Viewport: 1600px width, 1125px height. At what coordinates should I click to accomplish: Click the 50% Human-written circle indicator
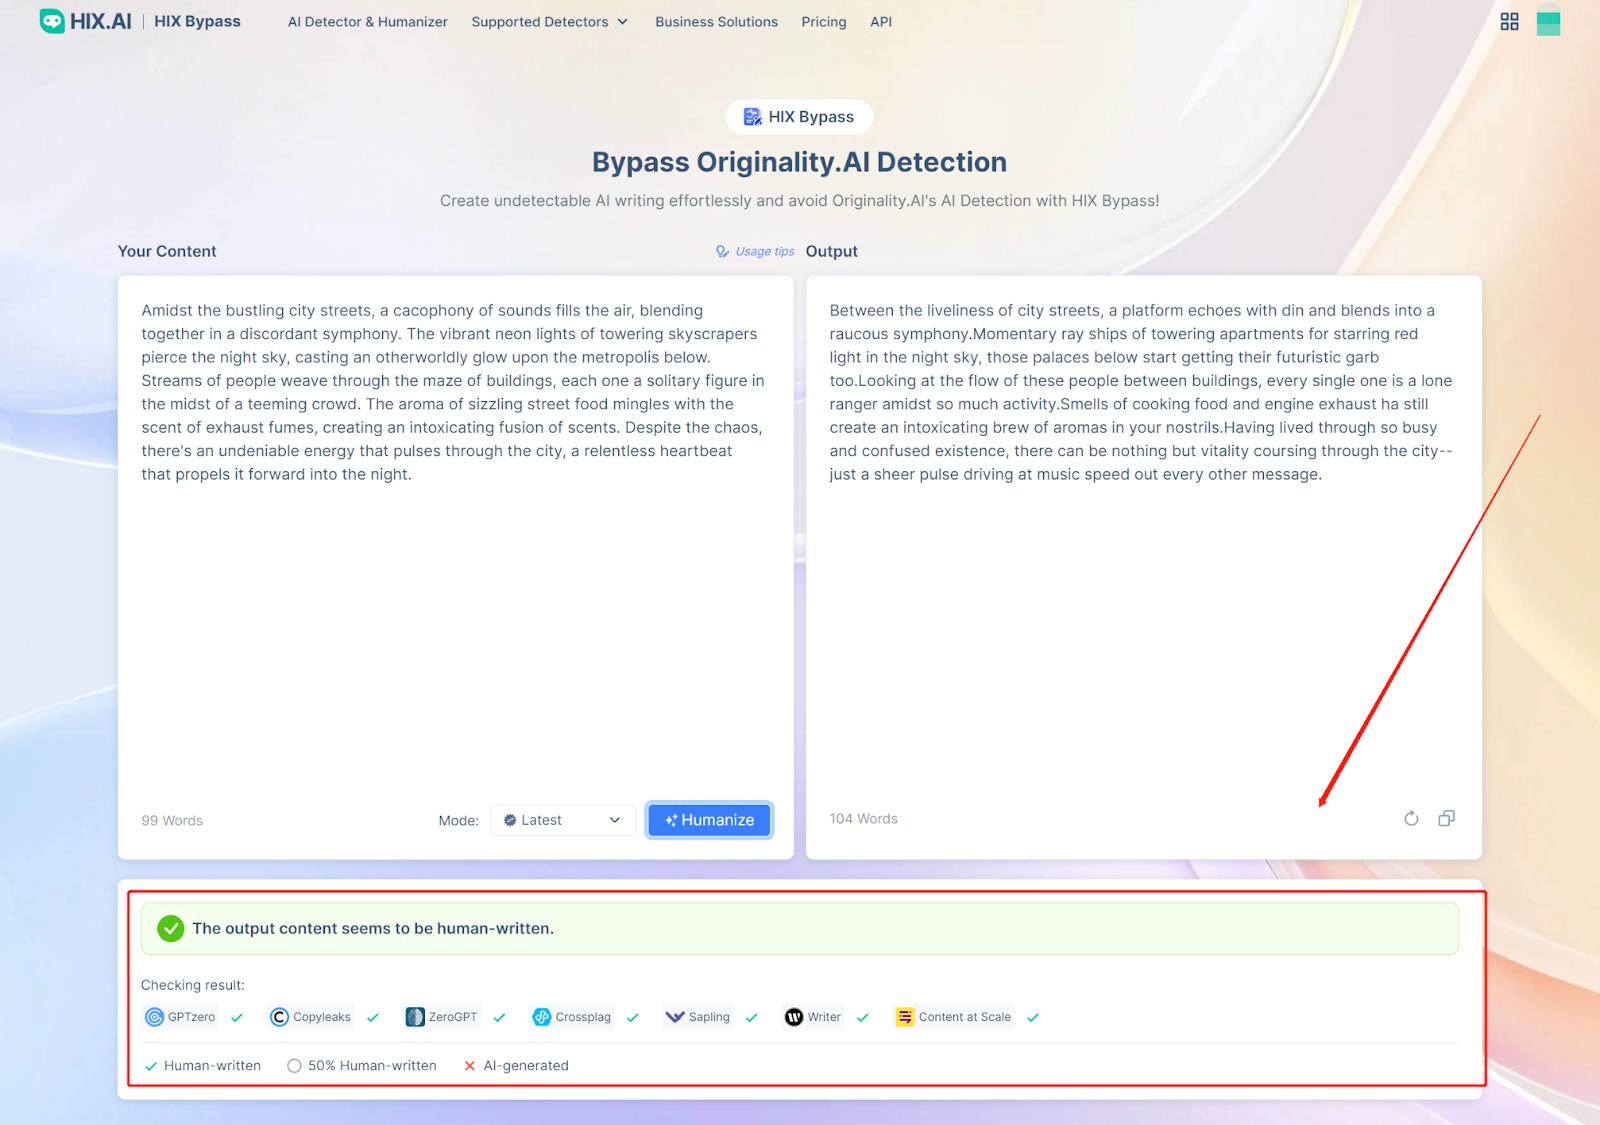tap(294, 1066)
